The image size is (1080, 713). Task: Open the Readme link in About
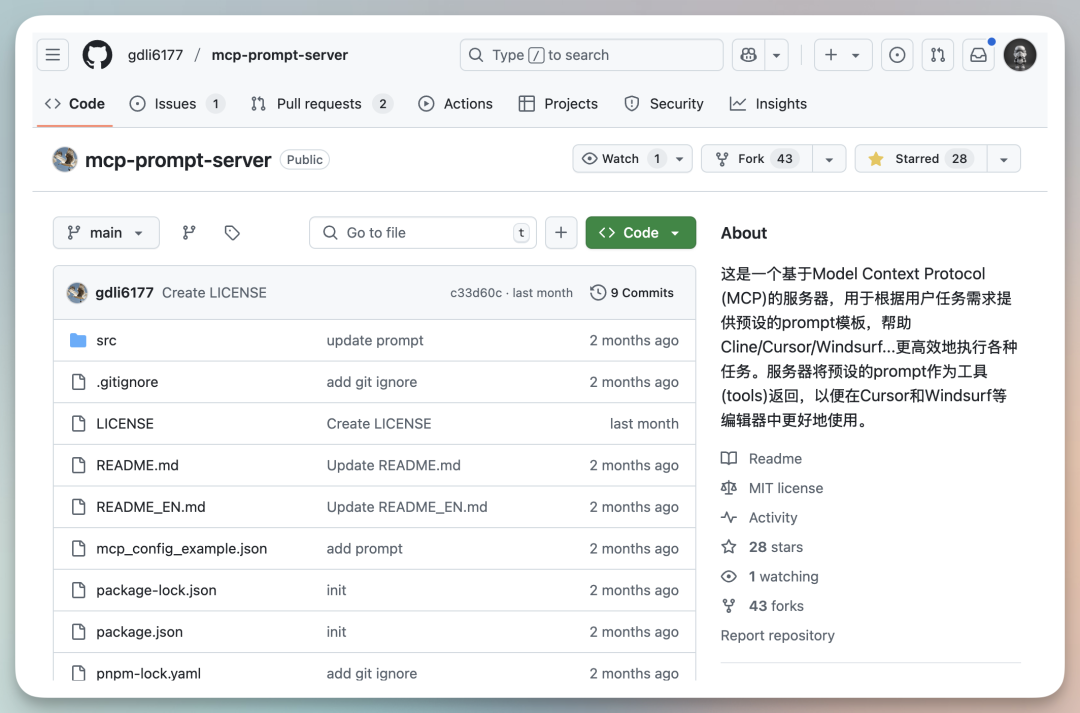coord(775,459)
